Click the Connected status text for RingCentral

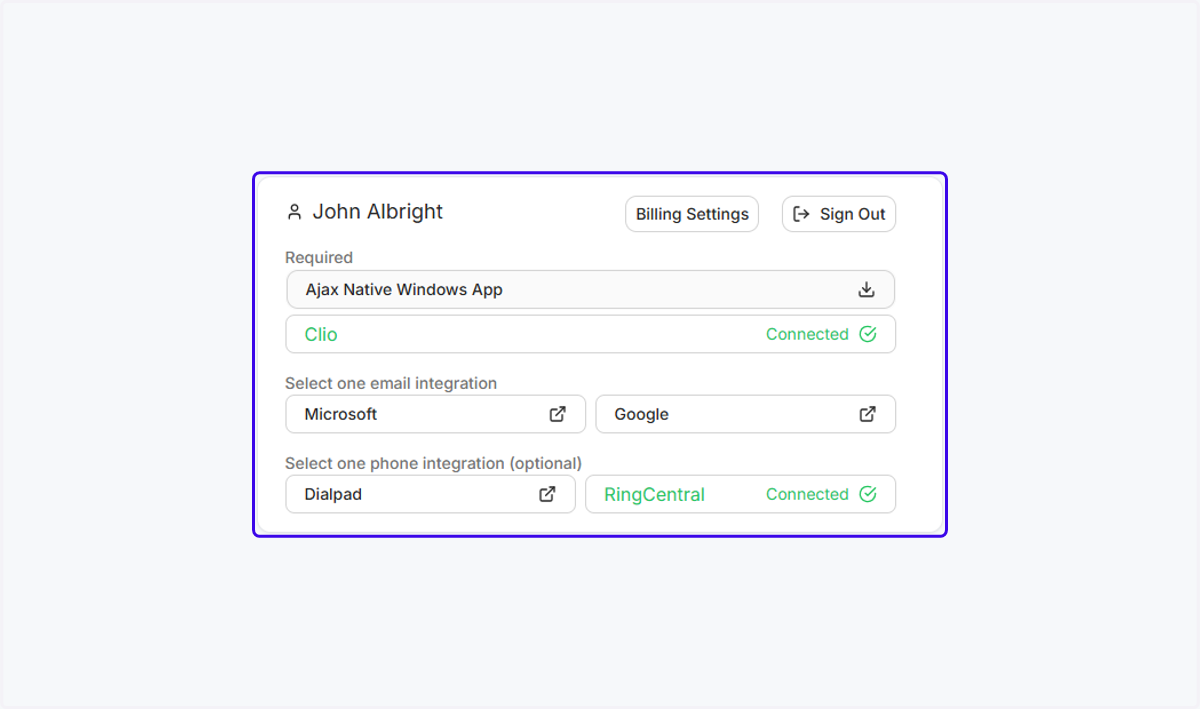[807, 494]
